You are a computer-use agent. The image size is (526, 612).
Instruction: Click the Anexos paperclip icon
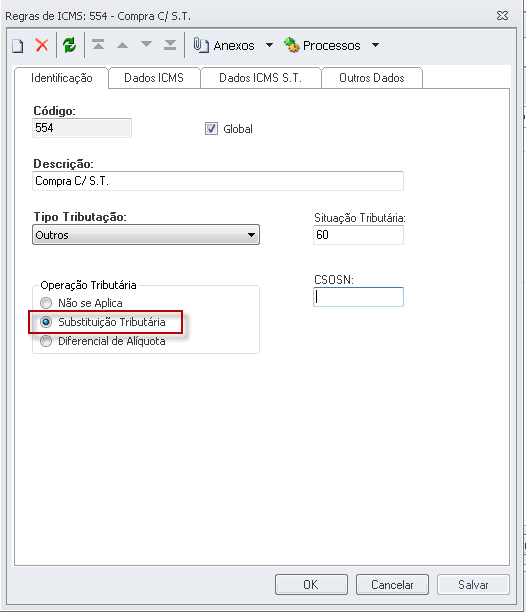coord(201,45)
